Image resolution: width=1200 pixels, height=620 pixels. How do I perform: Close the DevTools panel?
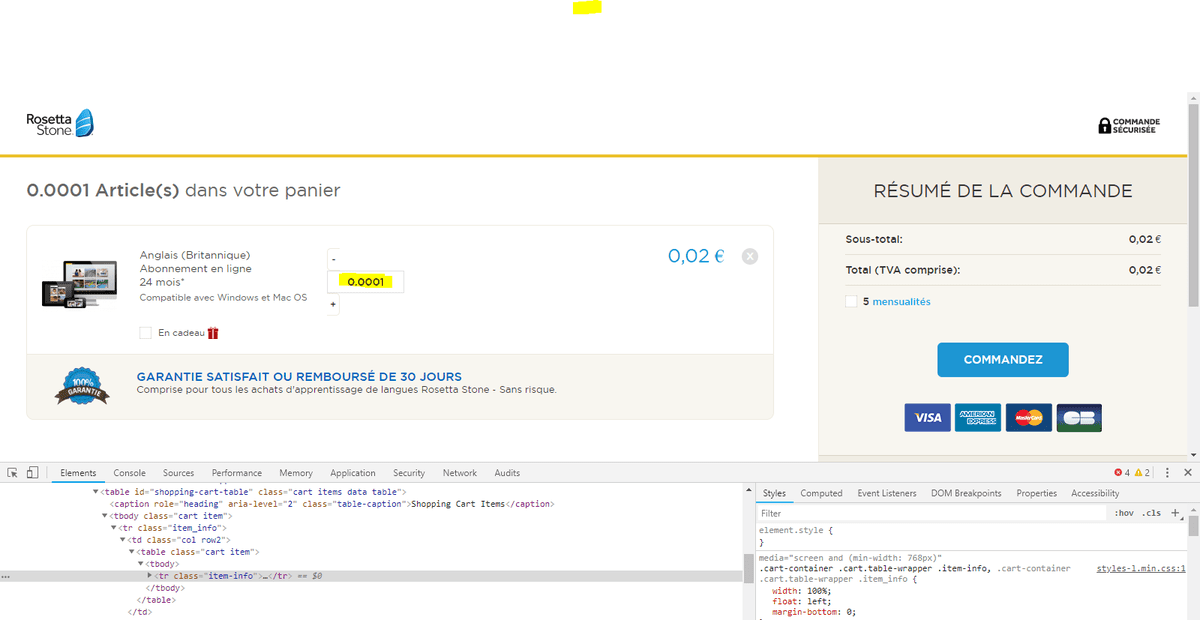1187,472
